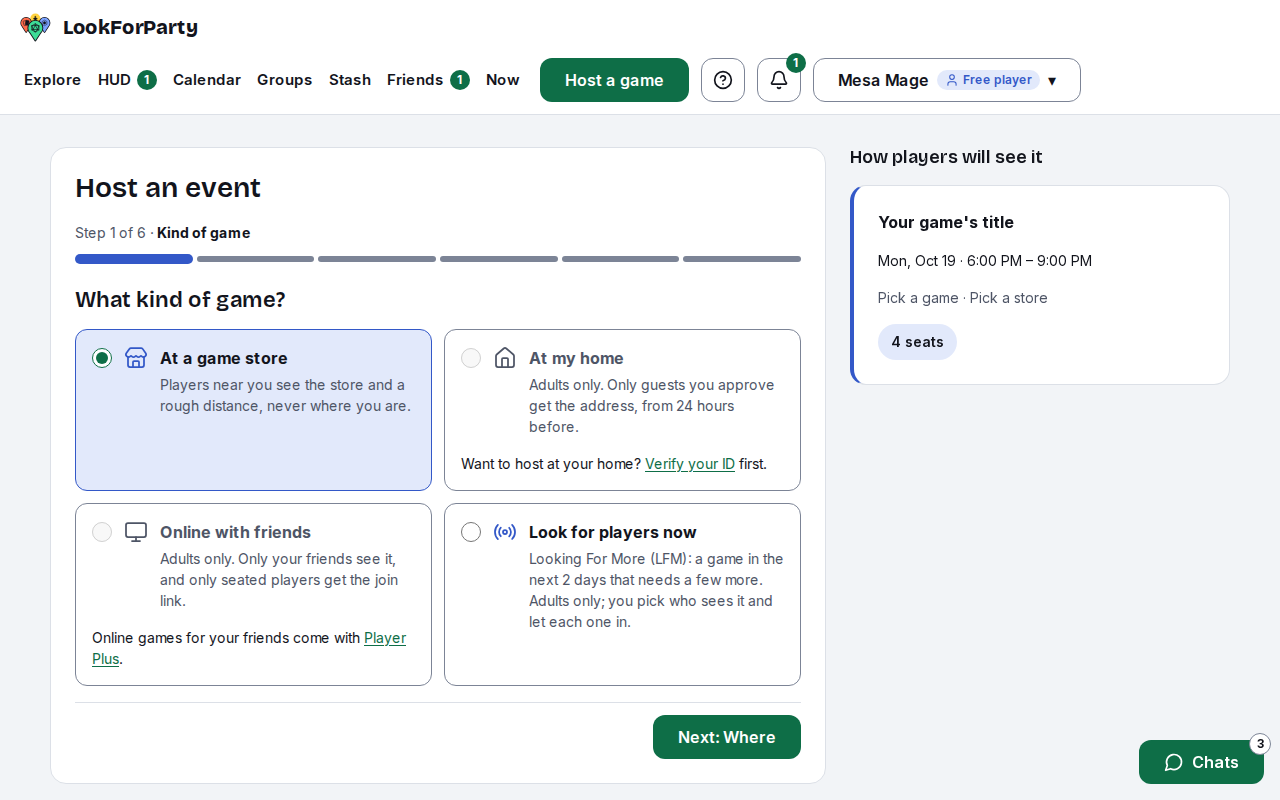
Task: Open the Now nav item
Action: (x=503, y=80)
